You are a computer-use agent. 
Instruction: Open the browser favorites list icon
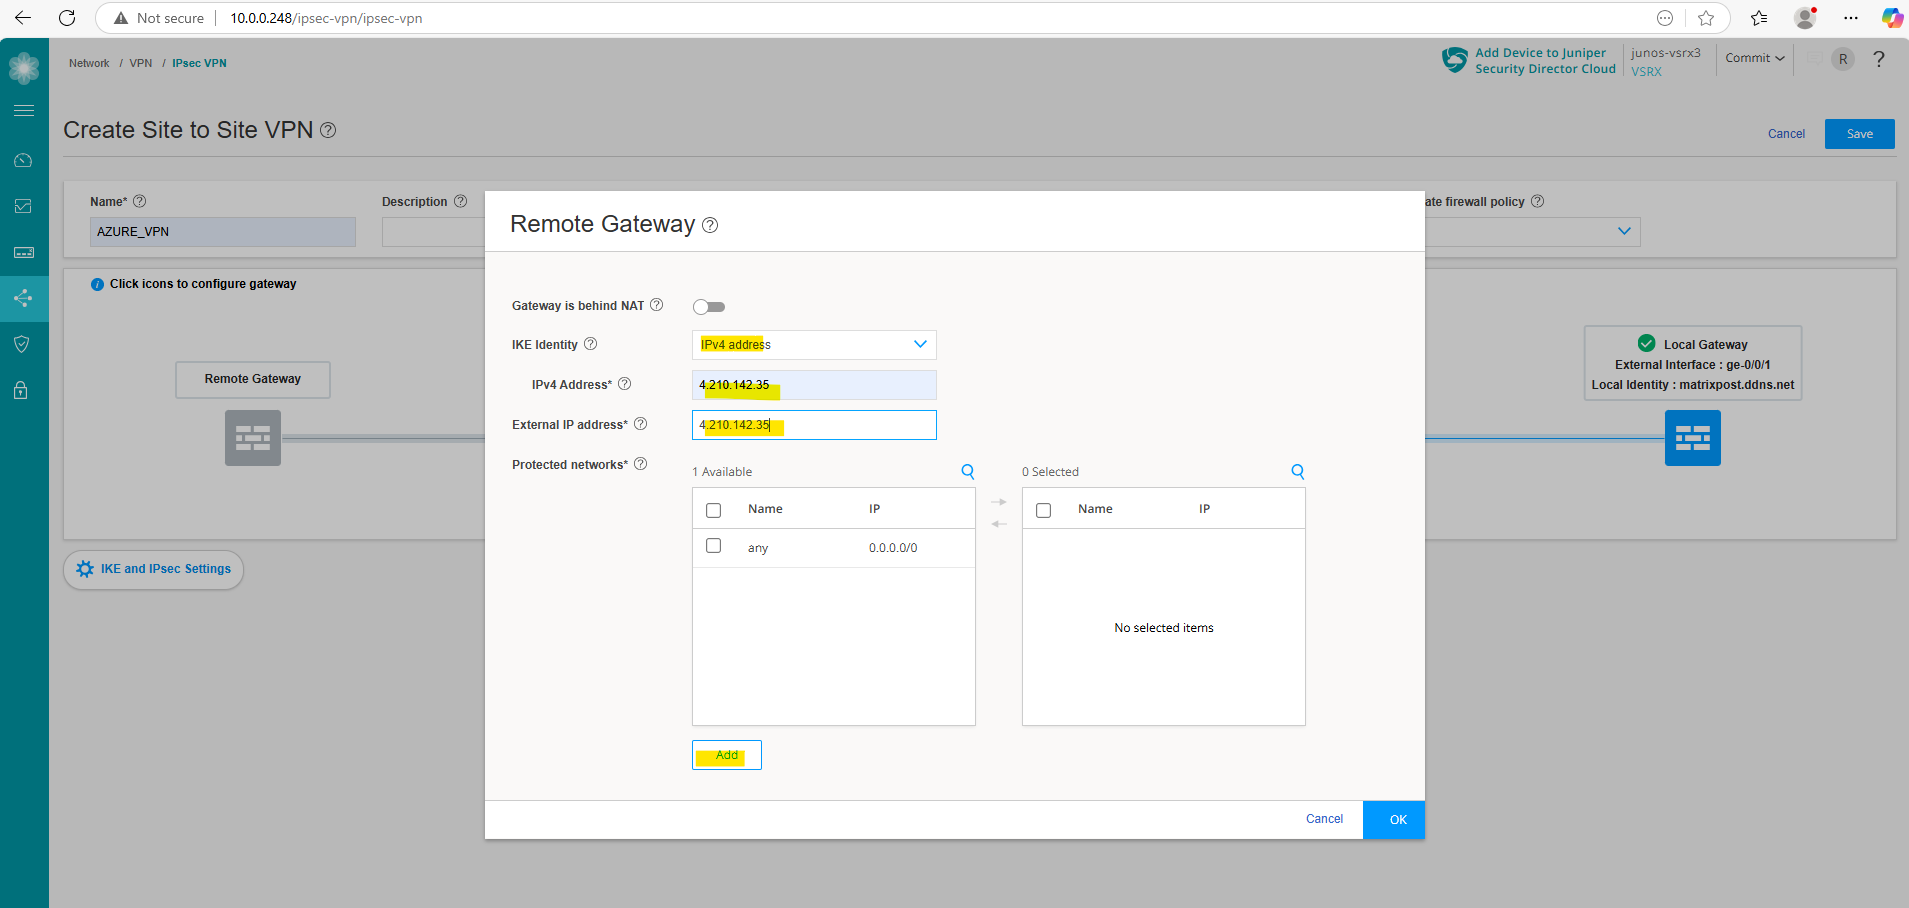coord(1759,18)
